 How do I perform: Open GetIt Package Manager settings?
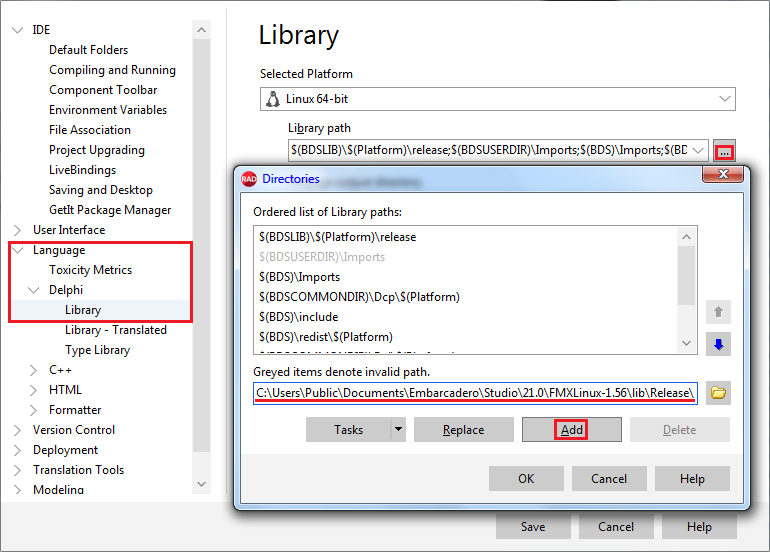(x=110, y=210)
